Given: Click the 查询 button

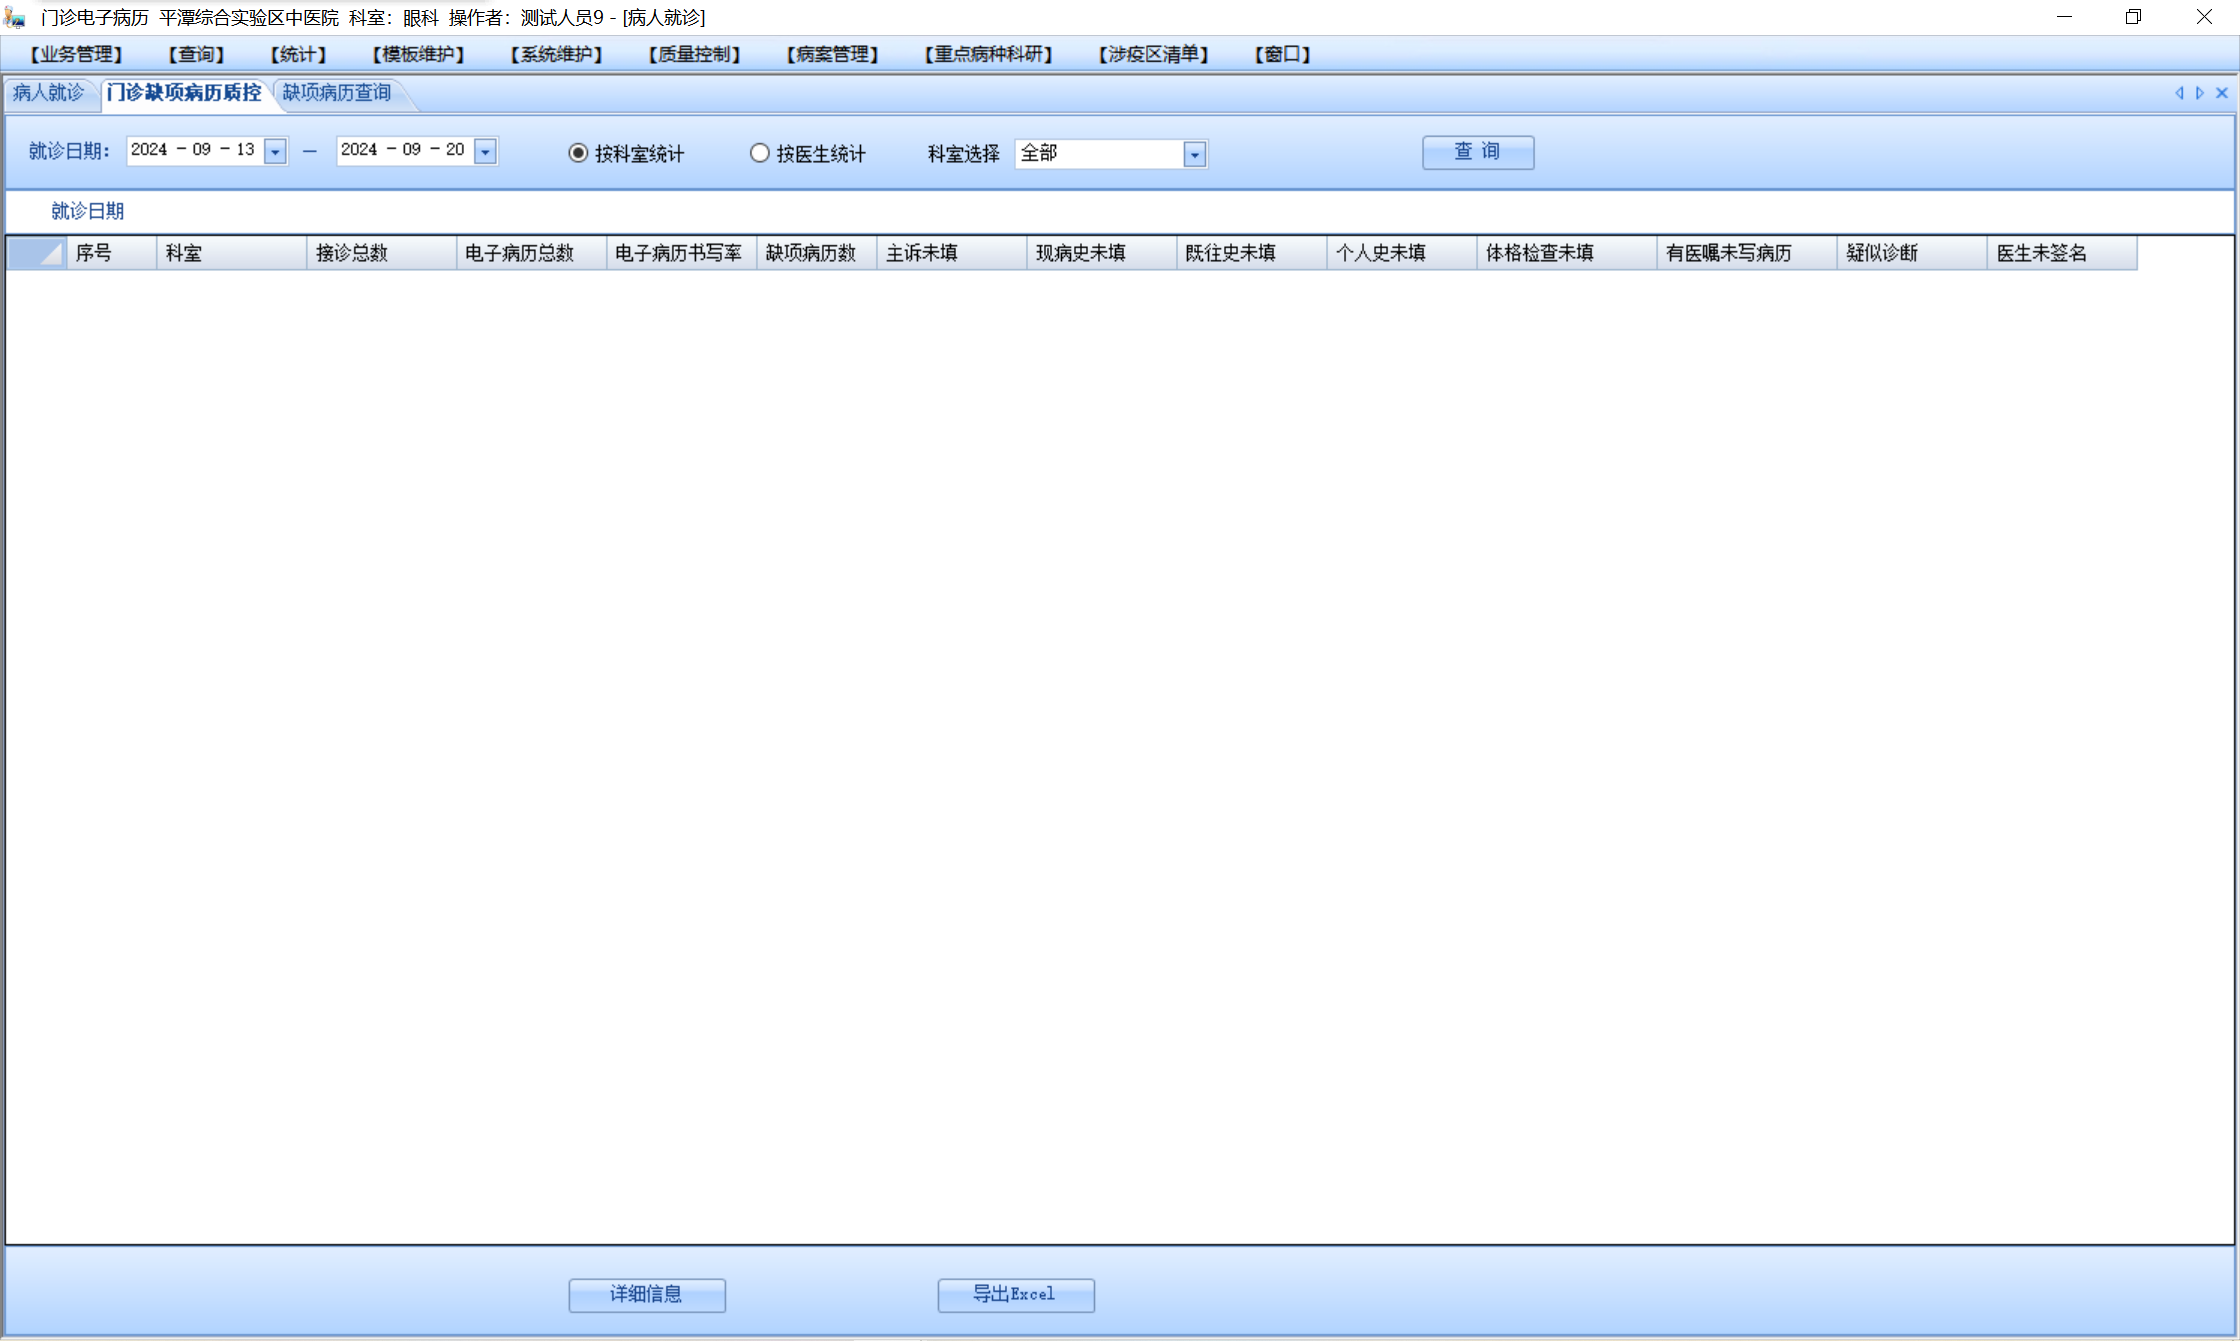Looking at the screenshot, I should pyautogui.click(x=1477, y=152).
